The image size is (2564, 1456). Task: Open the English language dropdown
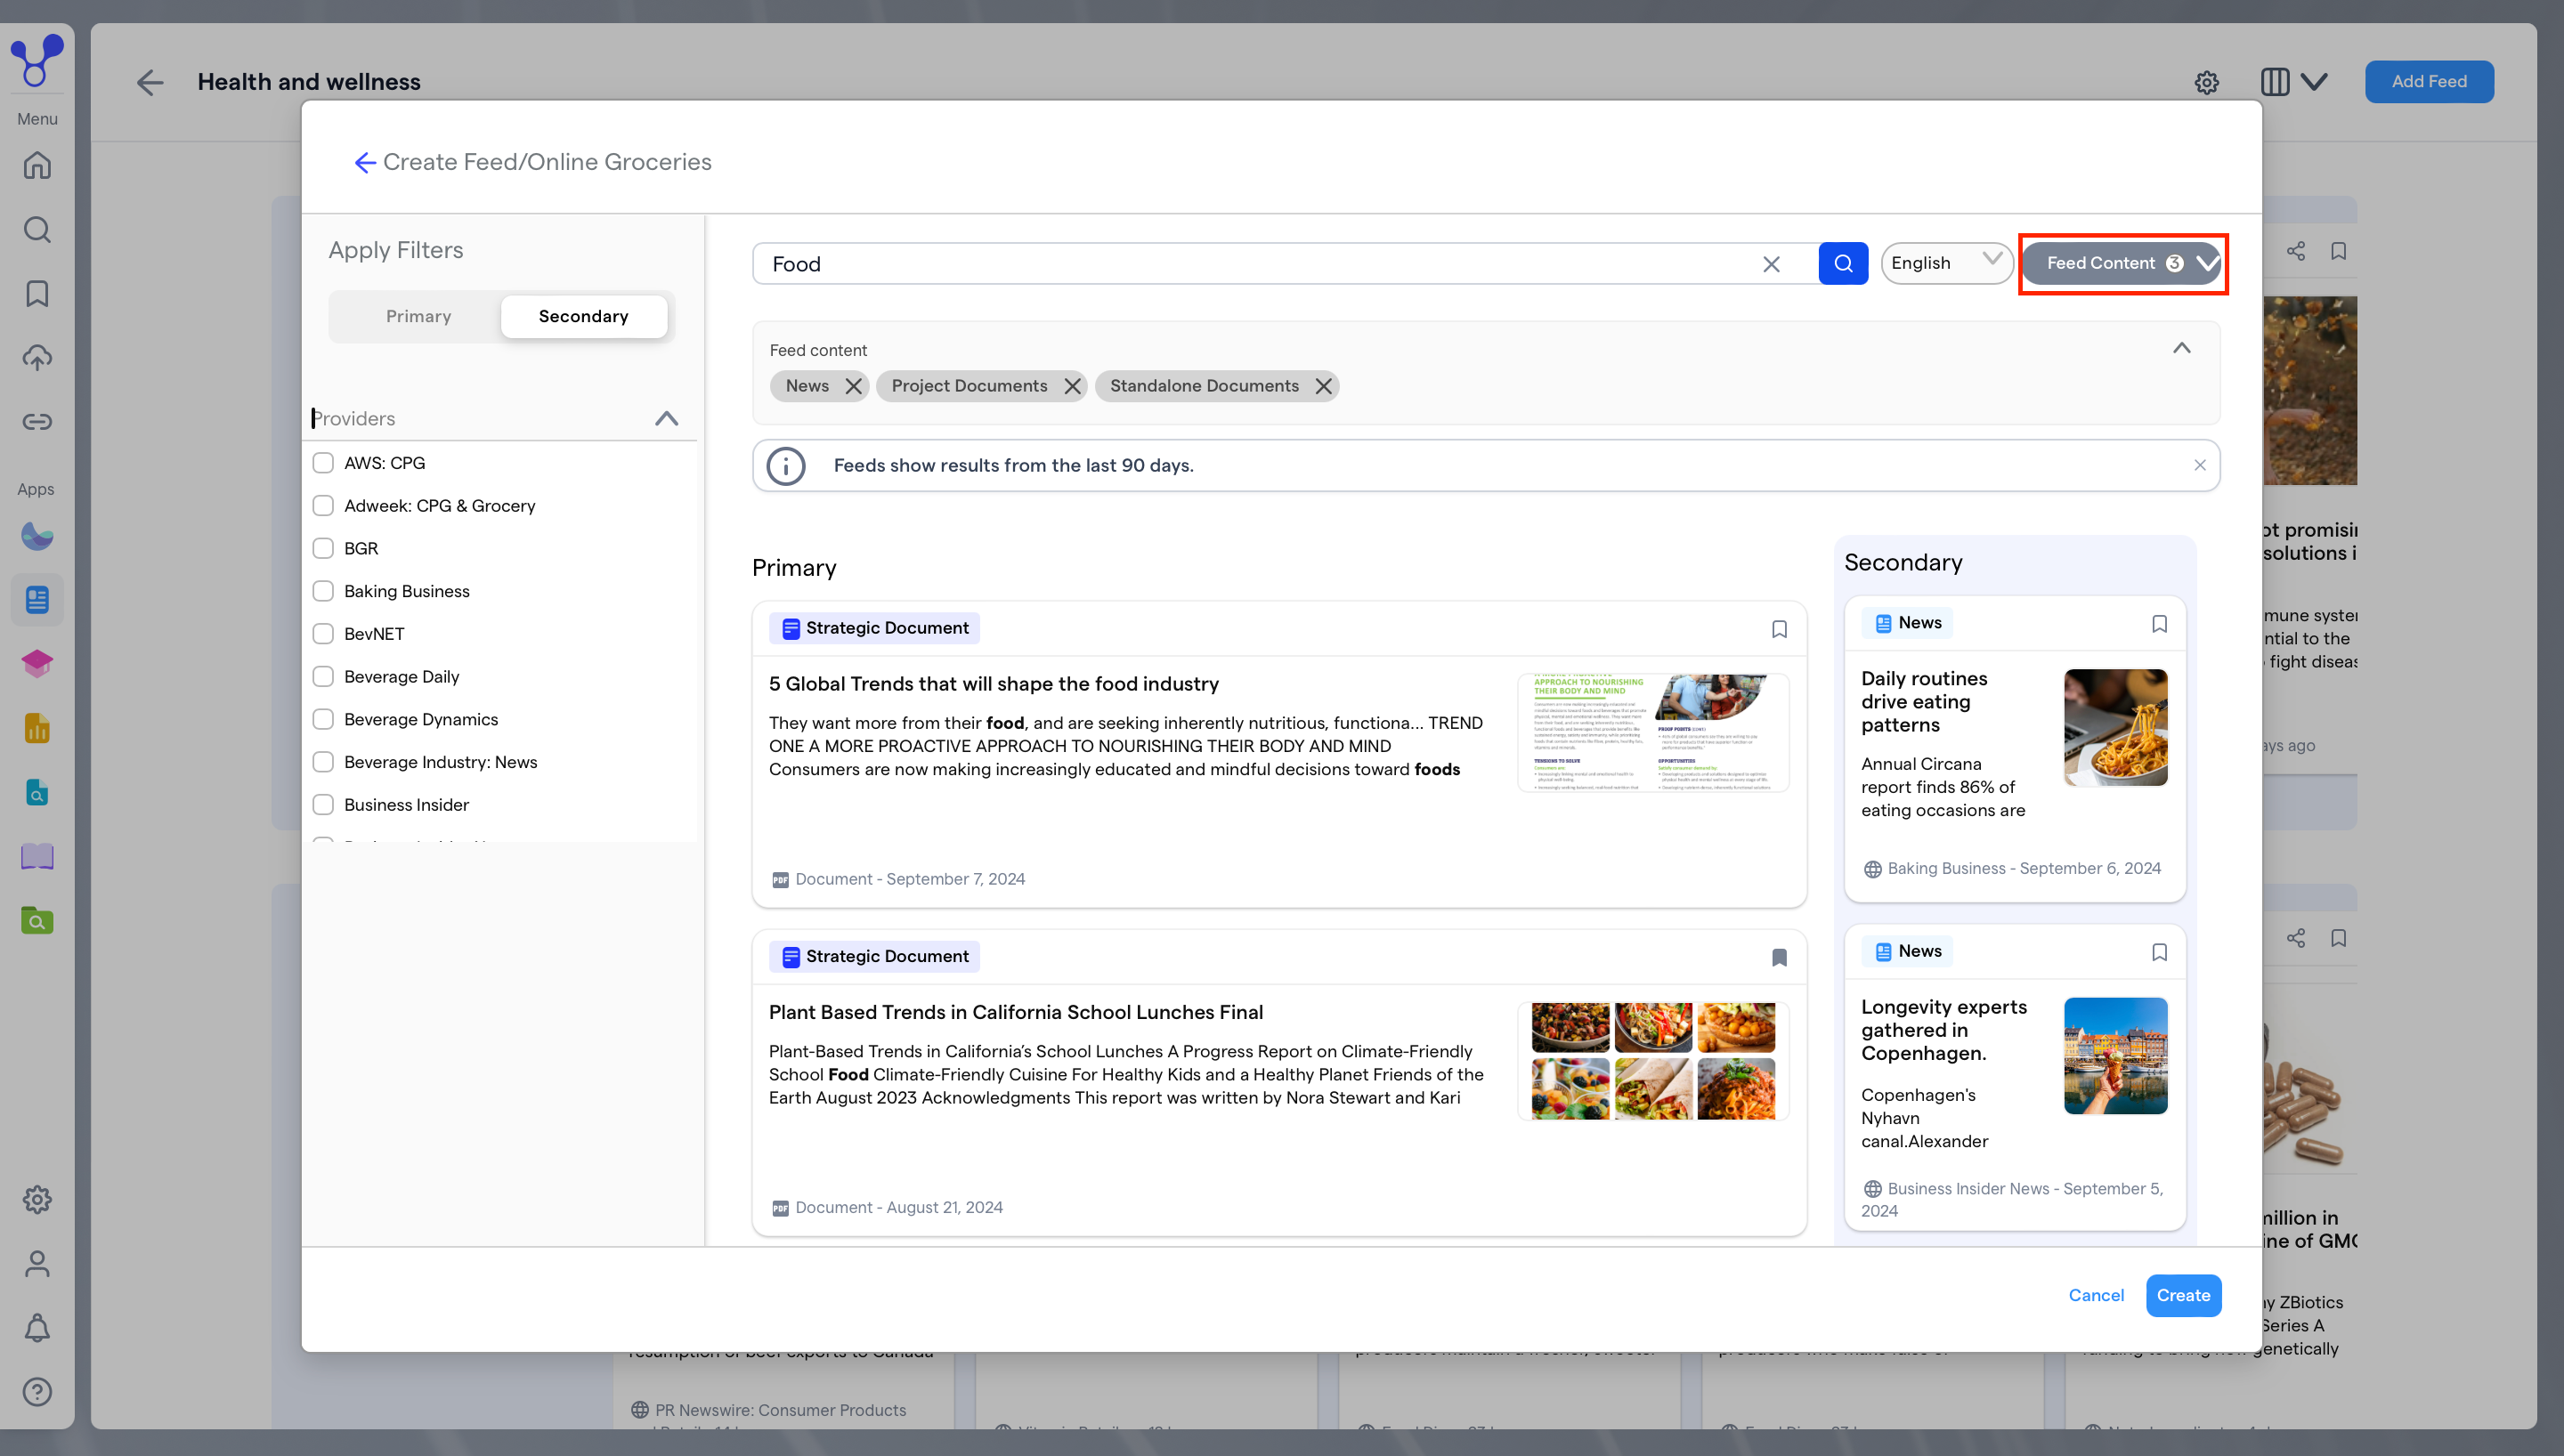pyautogui.click(x=1946, y=263)
